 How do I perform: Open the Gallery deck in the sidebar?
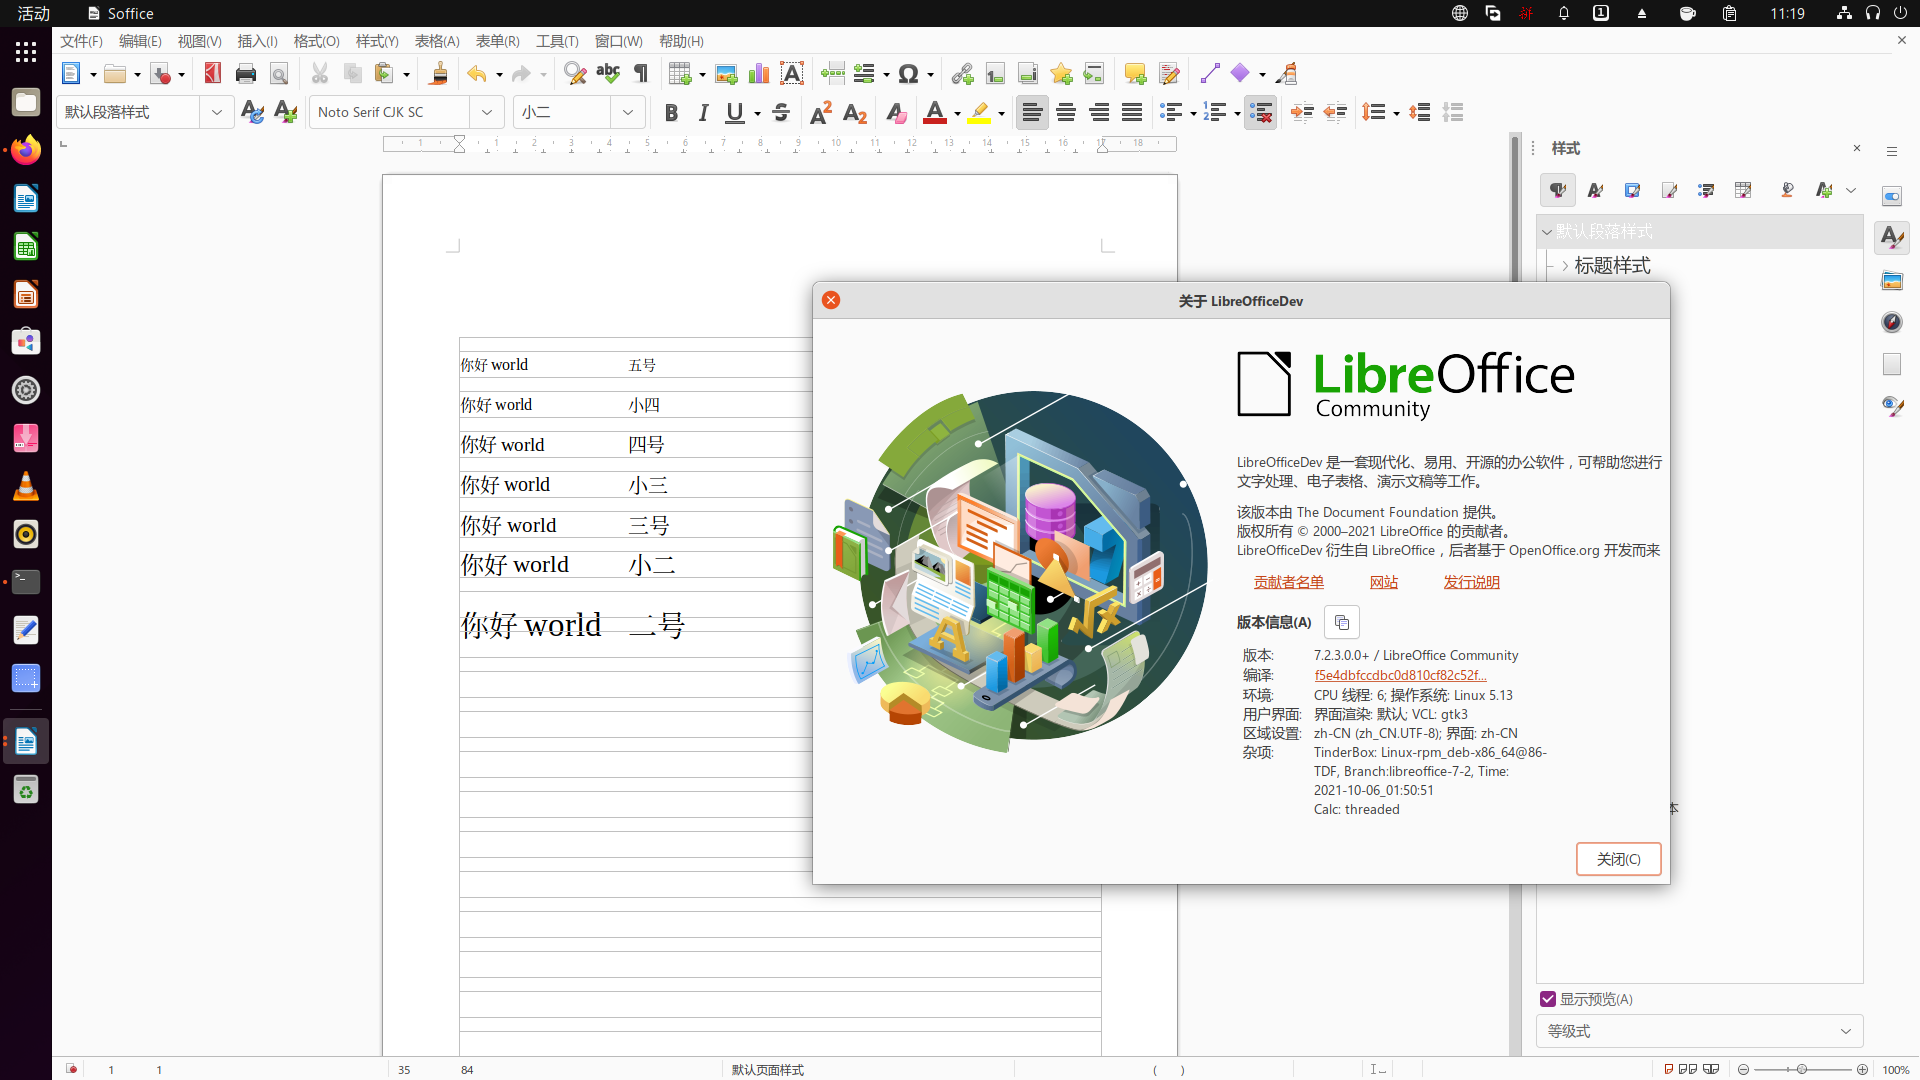pos(1892,281)
